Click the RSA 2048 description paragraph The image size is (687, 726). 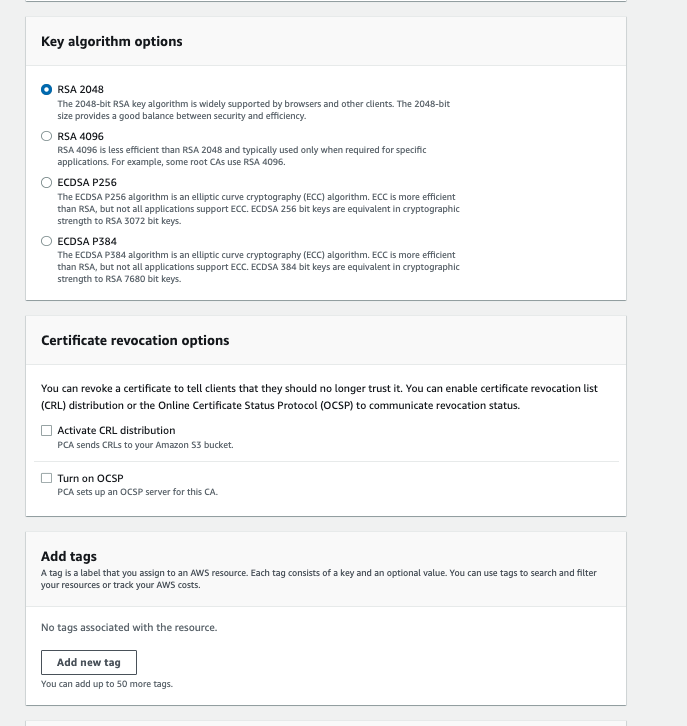coord(254,110)
